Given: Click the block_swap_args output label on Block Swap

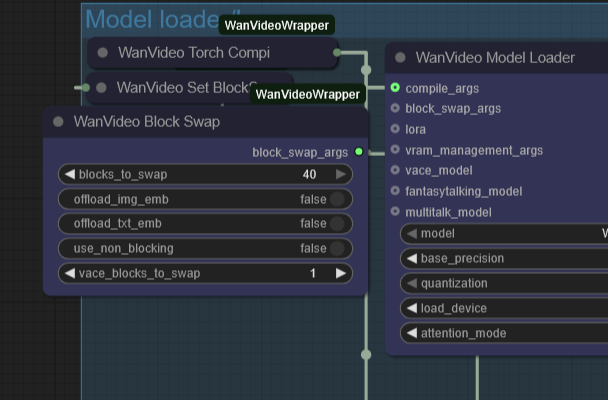Looking at the screenshot, I should pyautogui.click(x=300, y=152).
